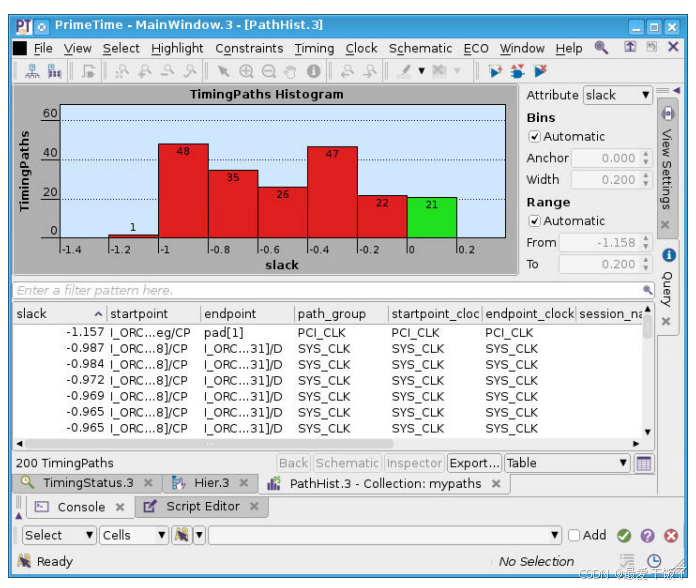Screen dimensions: 696x588
Task: Click the red X cancel icon
Action: pyautogui.click(x=671, y=536)
